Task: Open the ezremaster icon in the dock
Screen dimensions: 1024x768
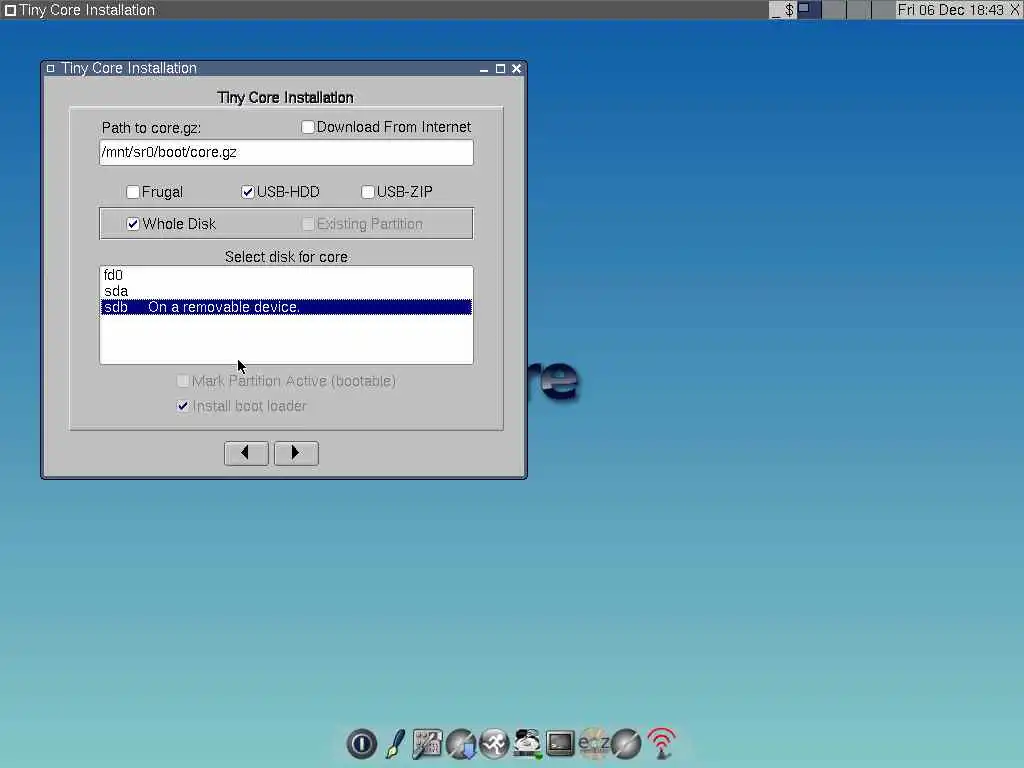Action: (x=593, y=744)
